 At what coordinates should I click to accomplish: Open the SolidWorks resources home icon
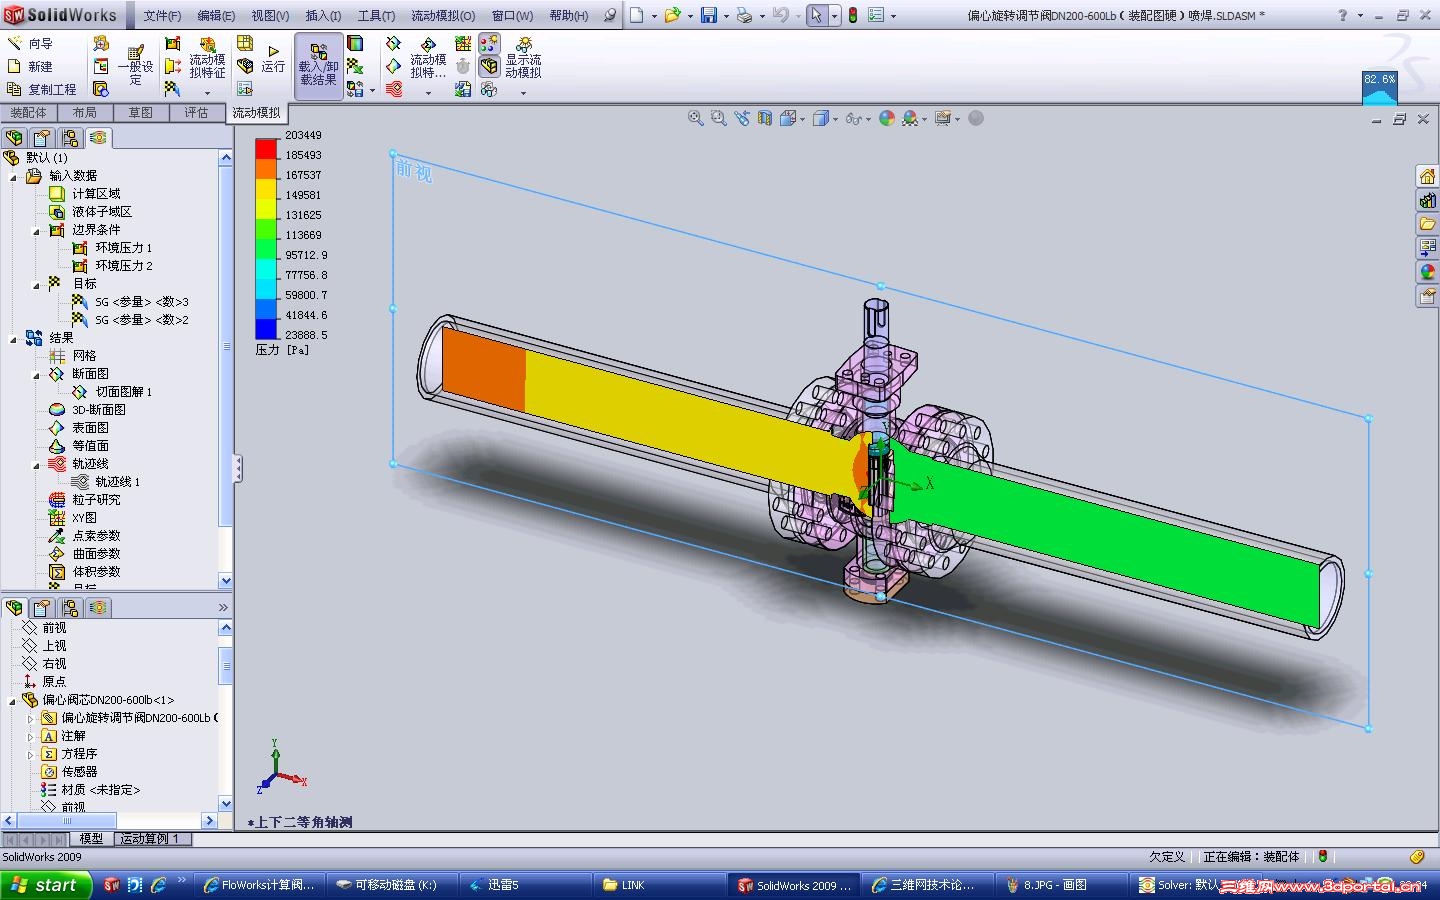pyautogui.click(x=1427, y=176)
